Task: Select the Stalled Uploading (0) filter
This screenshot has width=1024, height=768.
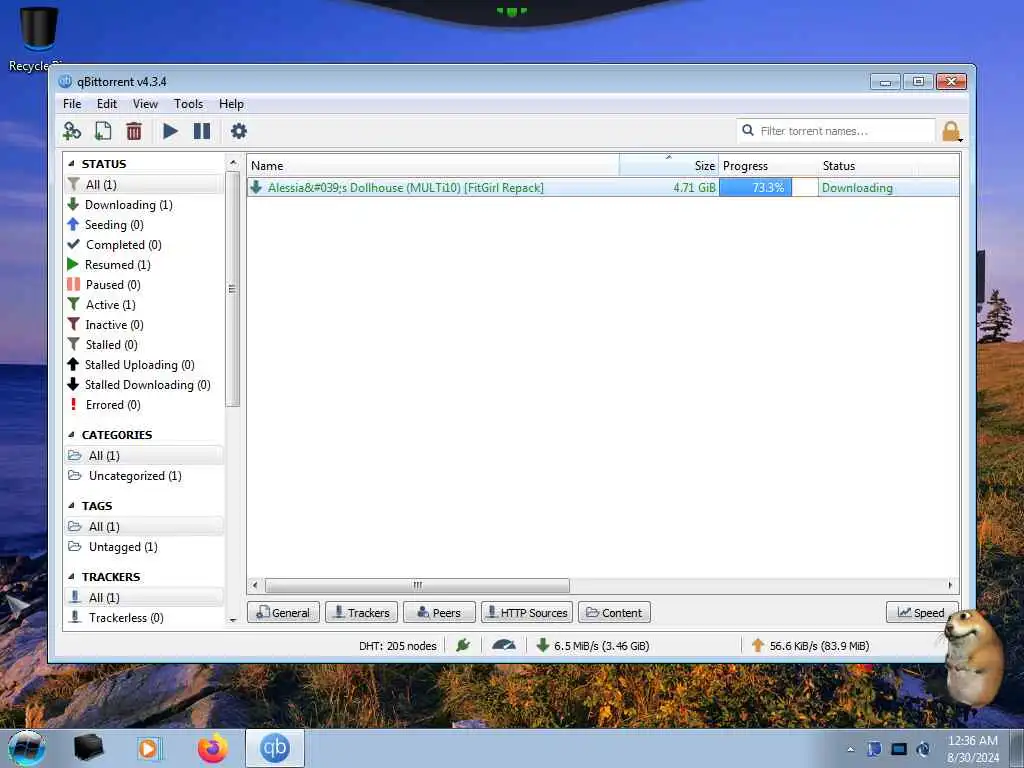Action: click(x=140, y=364)
